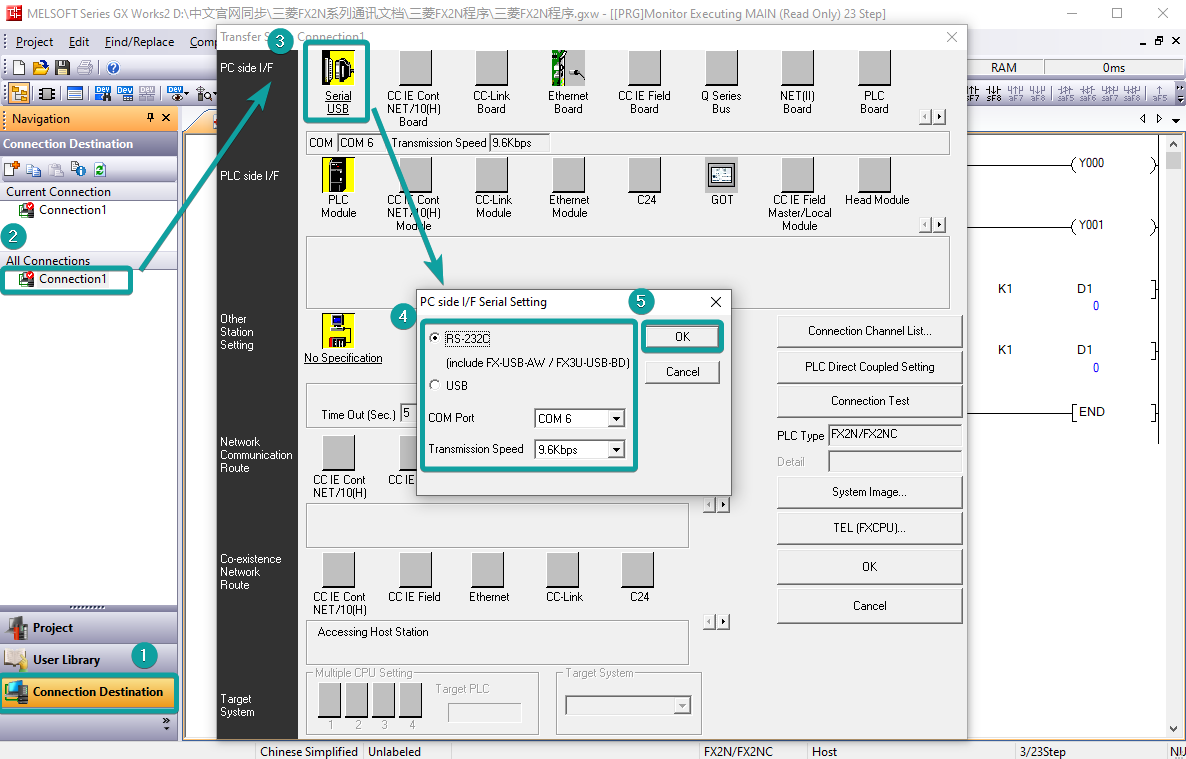The image size is (1186, 759).
Task: Switch to Project view in Navigation
Action: coord(88,628)
